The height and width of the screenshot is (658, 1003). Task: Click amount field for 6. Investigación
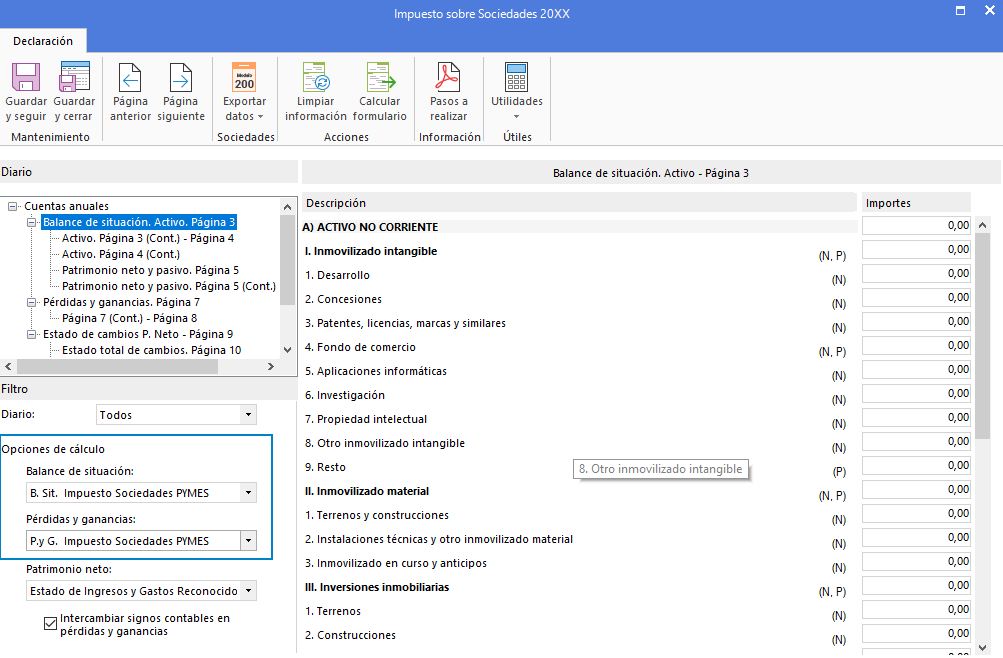tap(916, 393)
